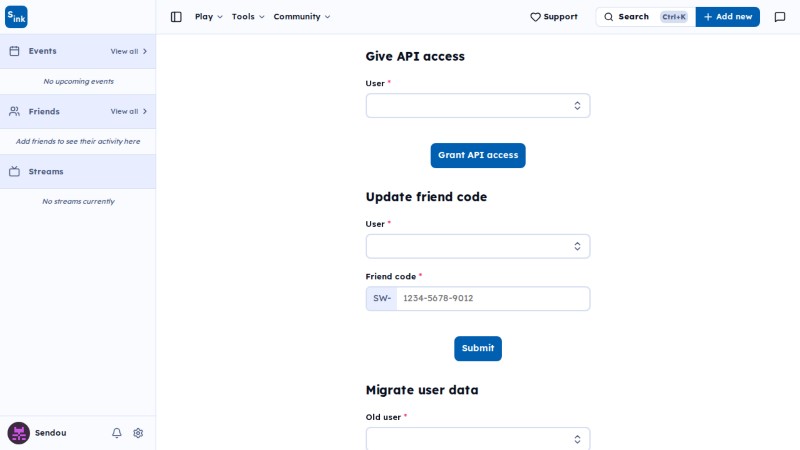Click the Tools menu chevron

[262, 17]
